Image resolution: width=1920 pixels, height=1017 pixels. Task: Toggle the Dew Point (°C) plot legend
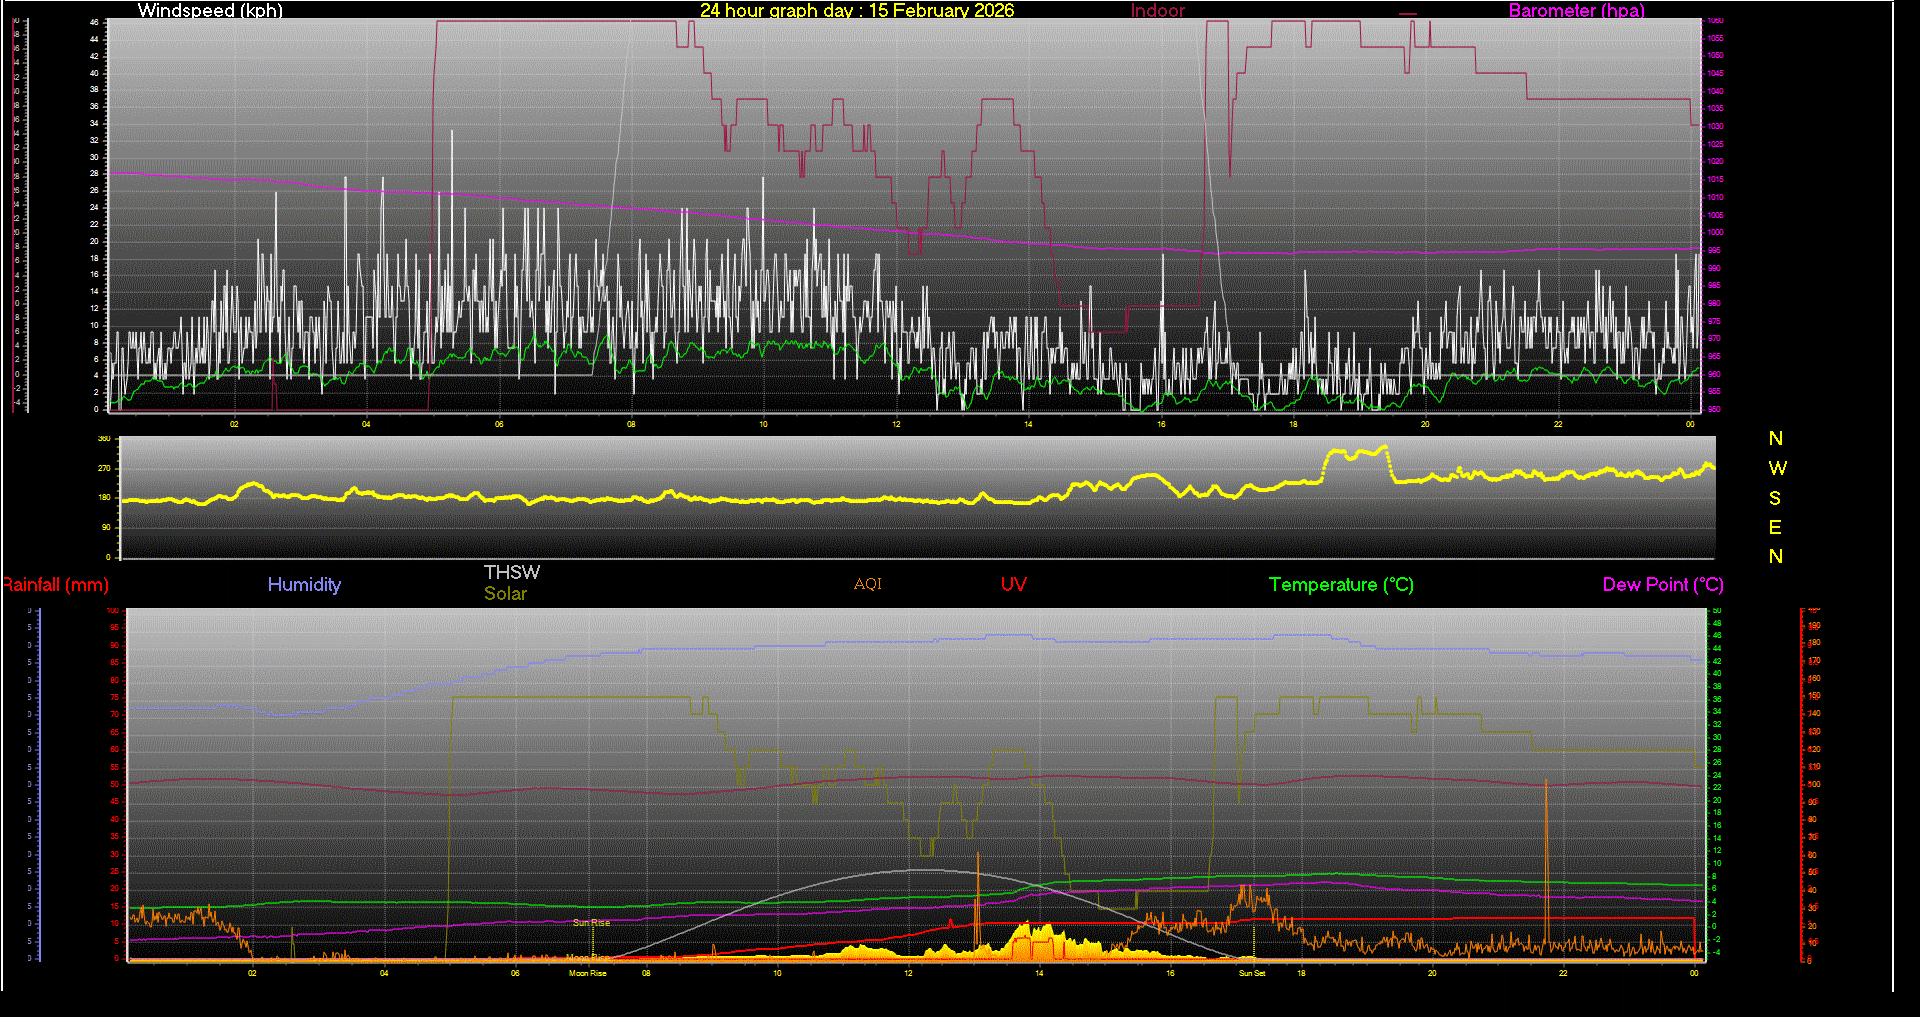click(1662, 585)
